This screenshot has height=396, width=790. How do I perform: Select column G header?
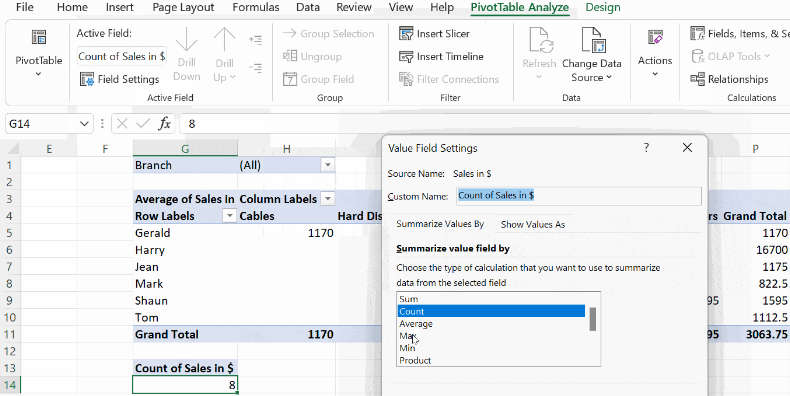[x=185, y=148]
